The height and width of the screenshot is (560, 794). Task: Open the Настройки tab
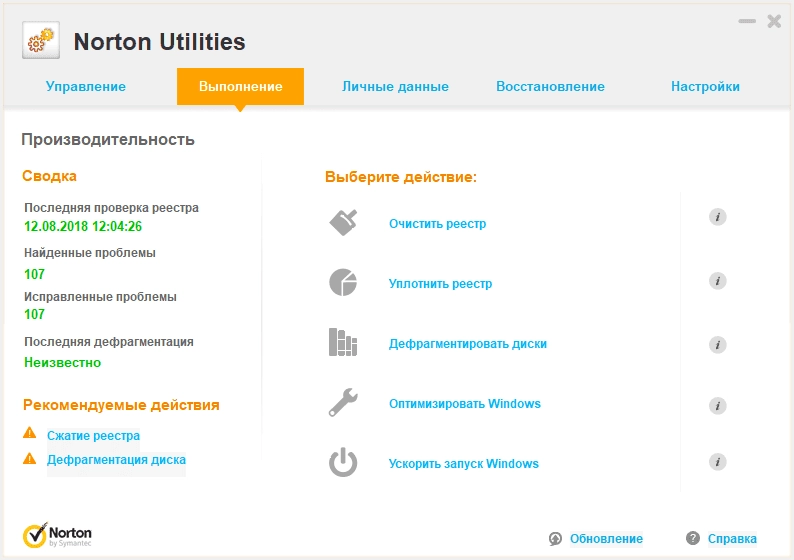coord(705,87)
